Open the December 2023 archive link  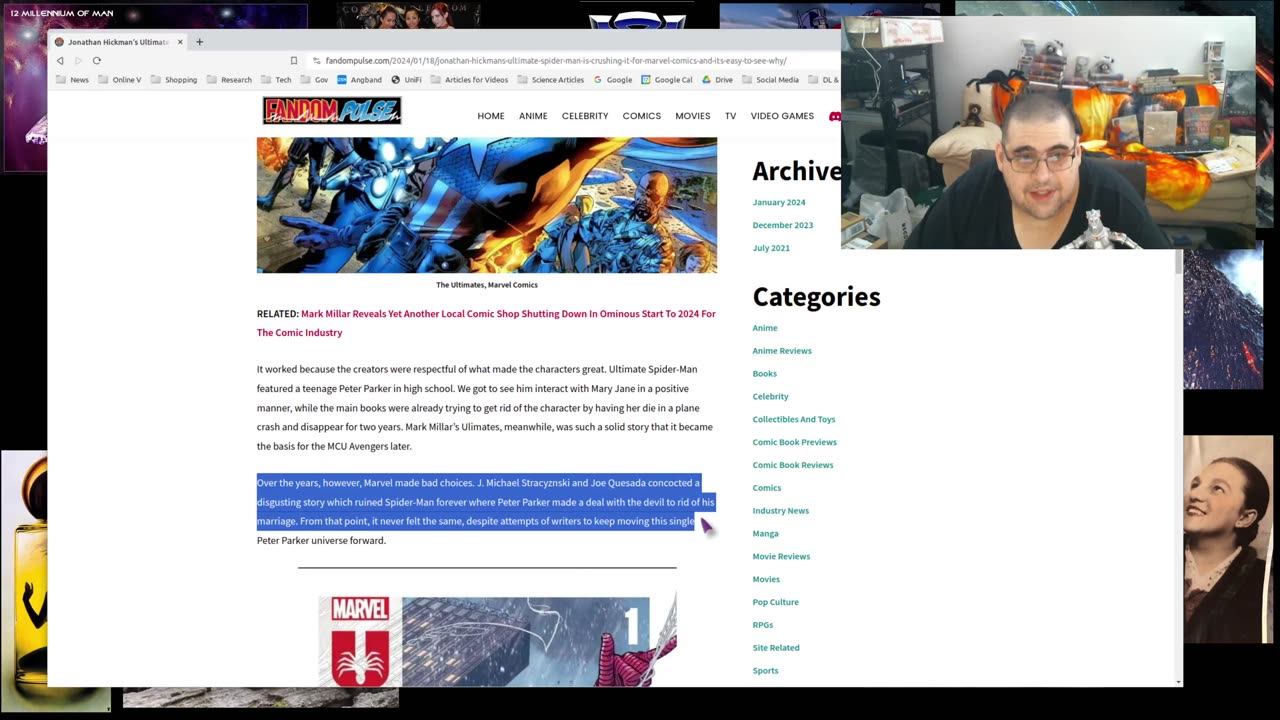783,225
